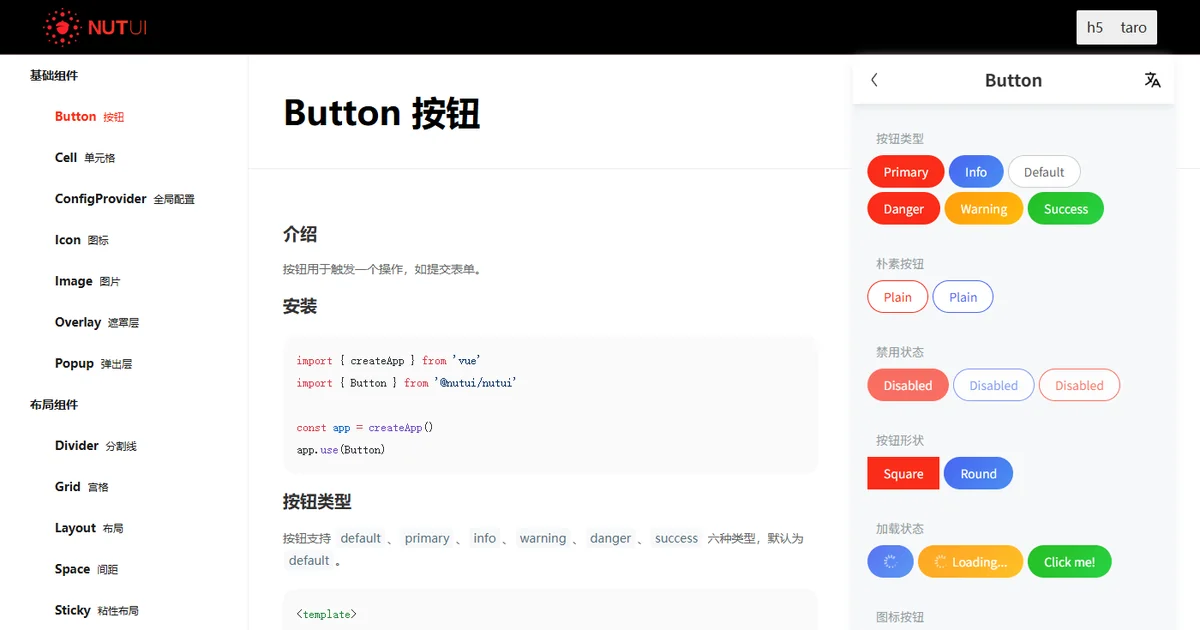Click the 'info' inline code tag

485,538
